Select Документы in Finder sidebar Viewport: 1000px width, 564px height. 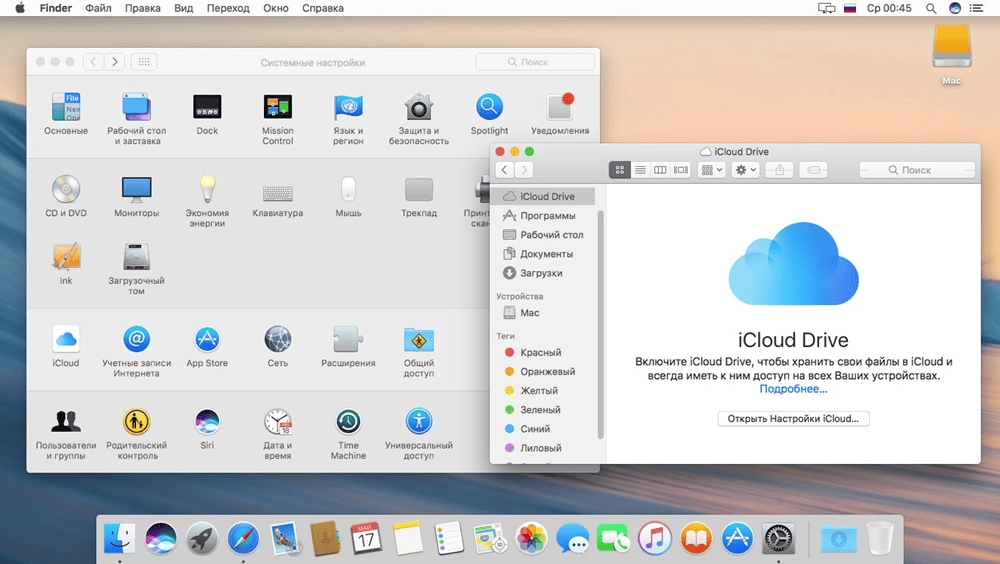pyautogui.click(x=545, y=254)
